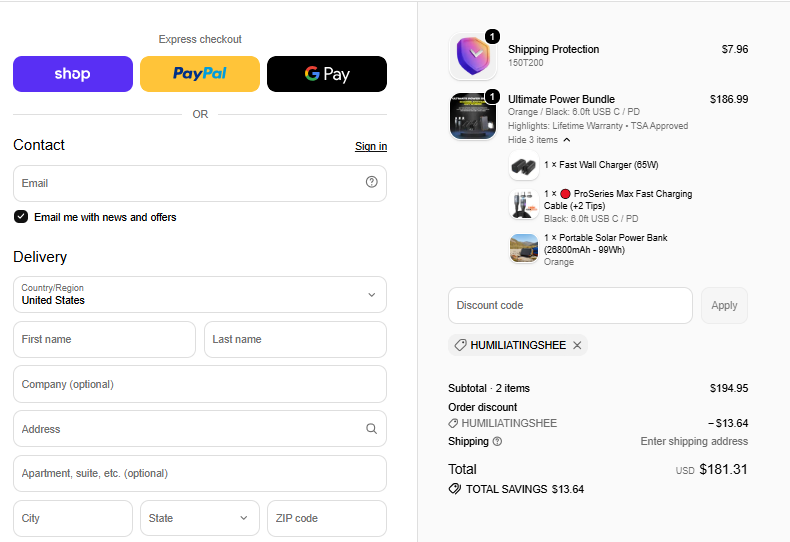Uncheck Email me with news and offers
The width and height of the screenshot is (790, 542).
click(21, 217)
